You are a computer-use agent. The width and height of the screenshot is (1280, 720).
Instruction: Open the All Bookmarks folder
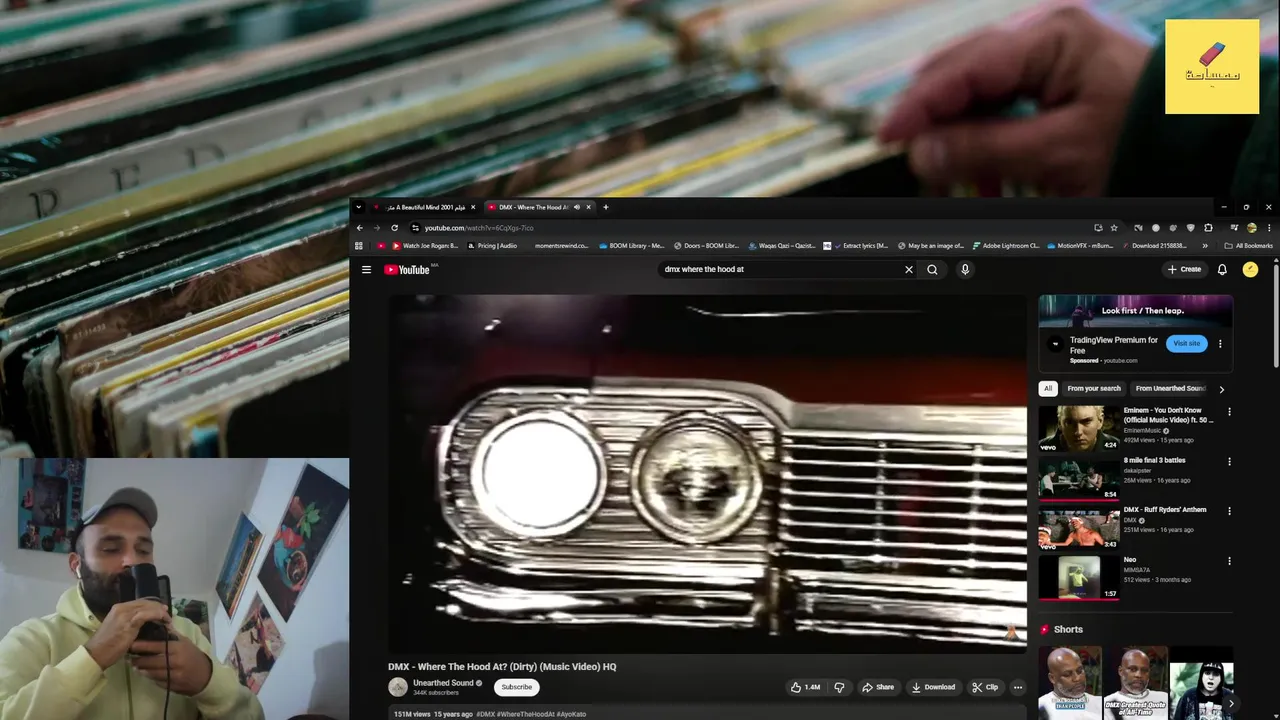point(1248,245)
